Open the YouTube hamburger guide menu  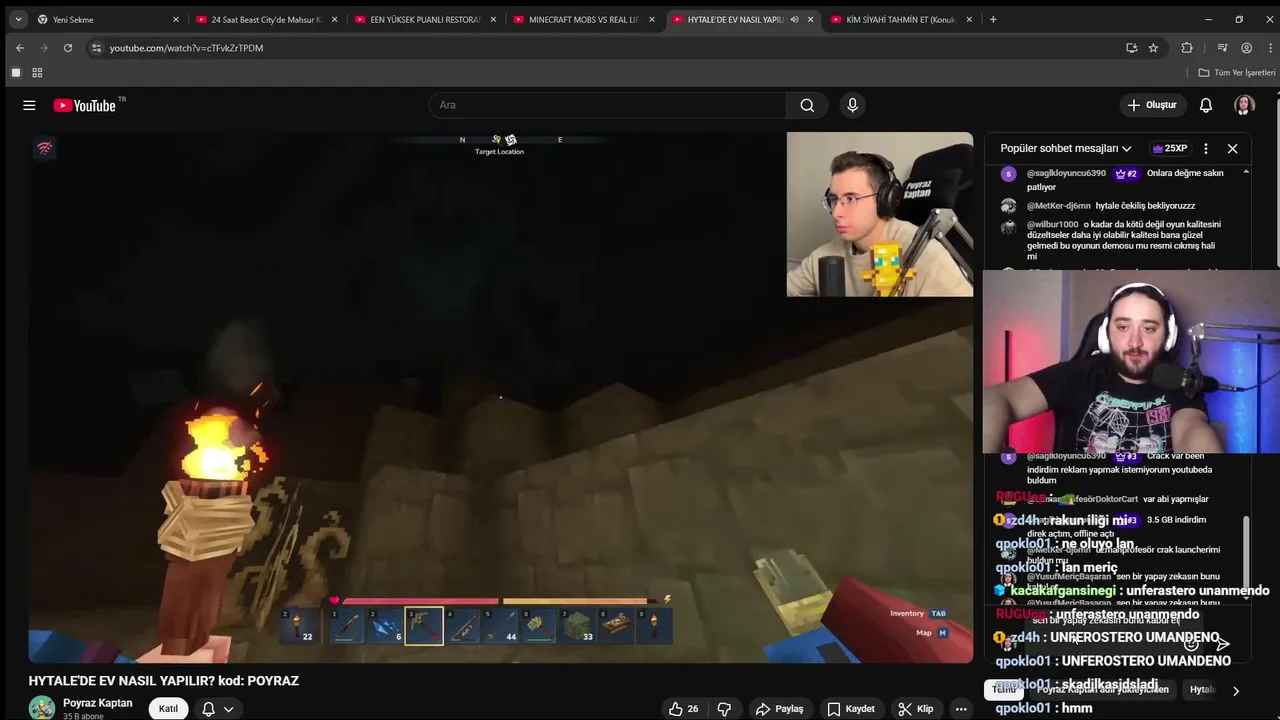29,105
